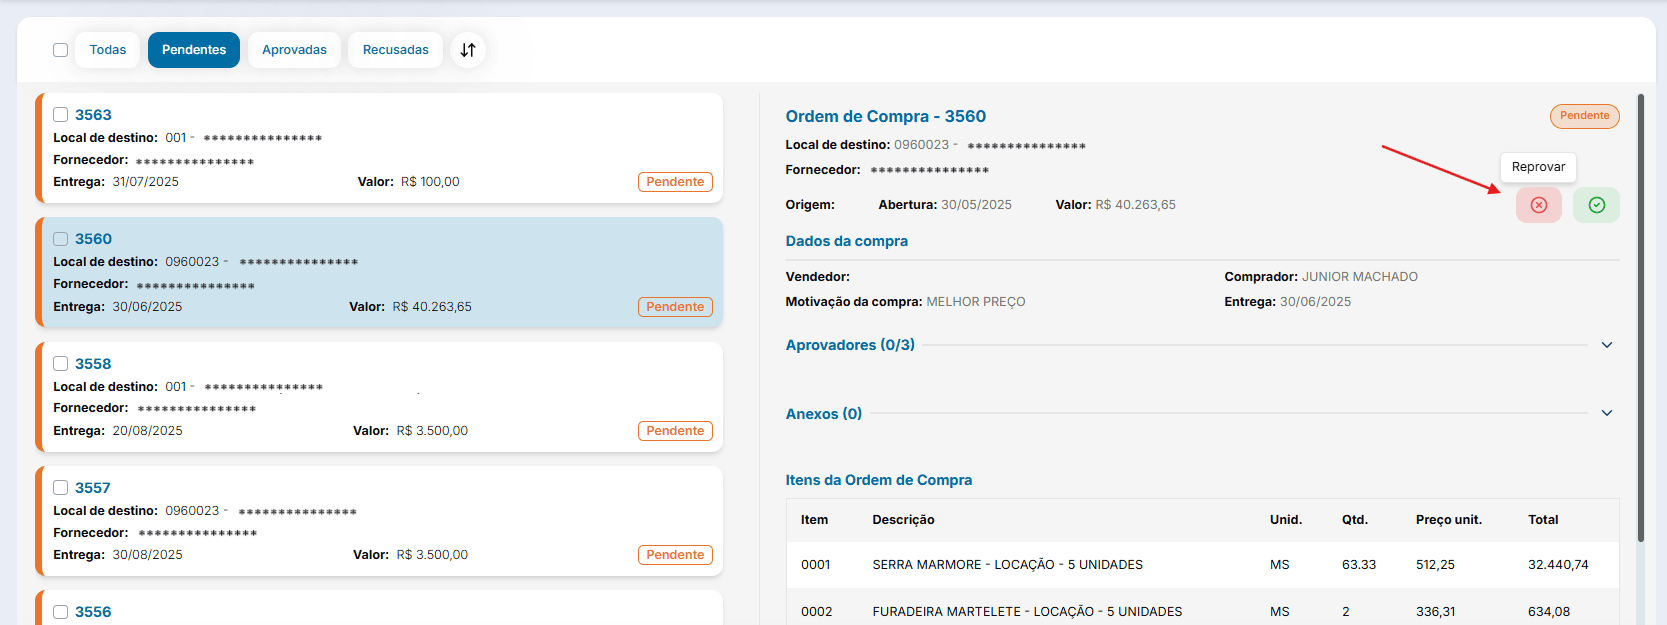This screenshot has height=625, width=1667.
Task: Click the Preço unit. column header
Action: point(1449,520)
